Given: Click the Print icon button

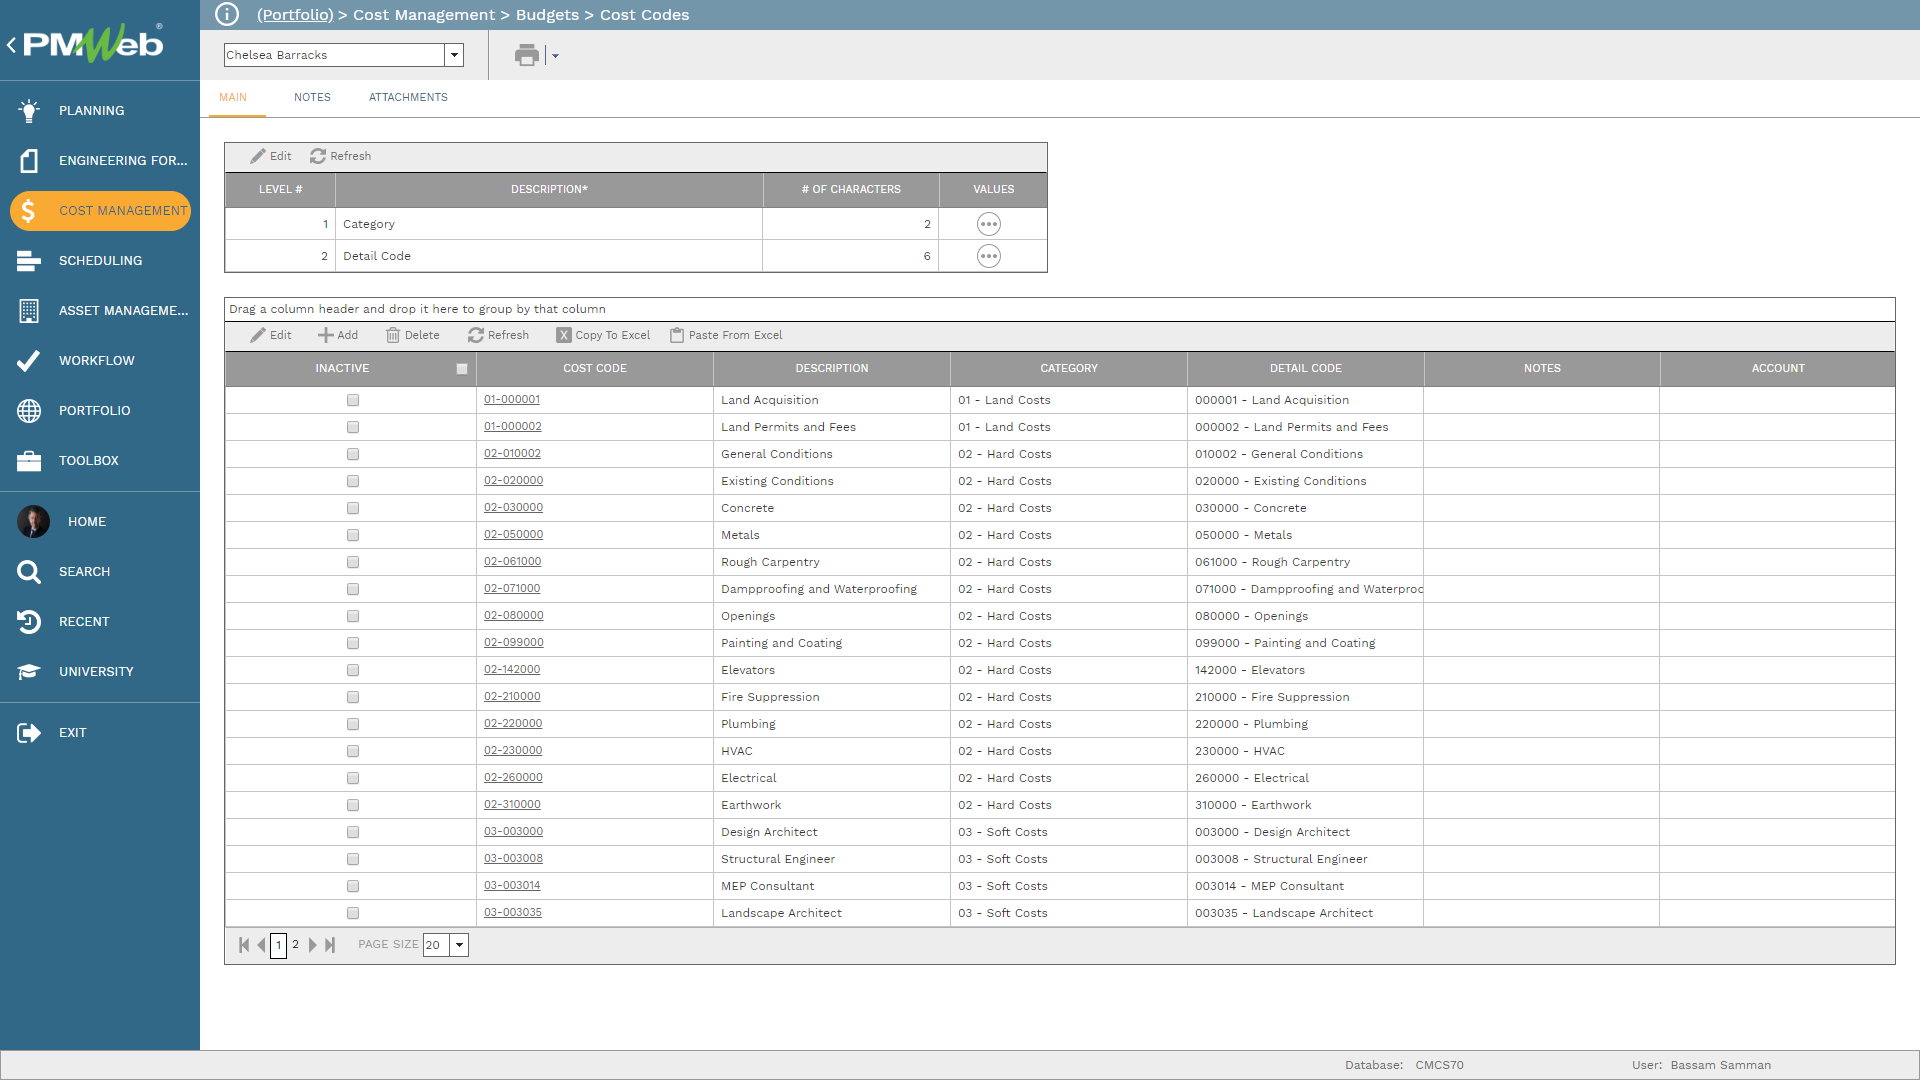Looking at the screenshot, I should tap(527, 54).
